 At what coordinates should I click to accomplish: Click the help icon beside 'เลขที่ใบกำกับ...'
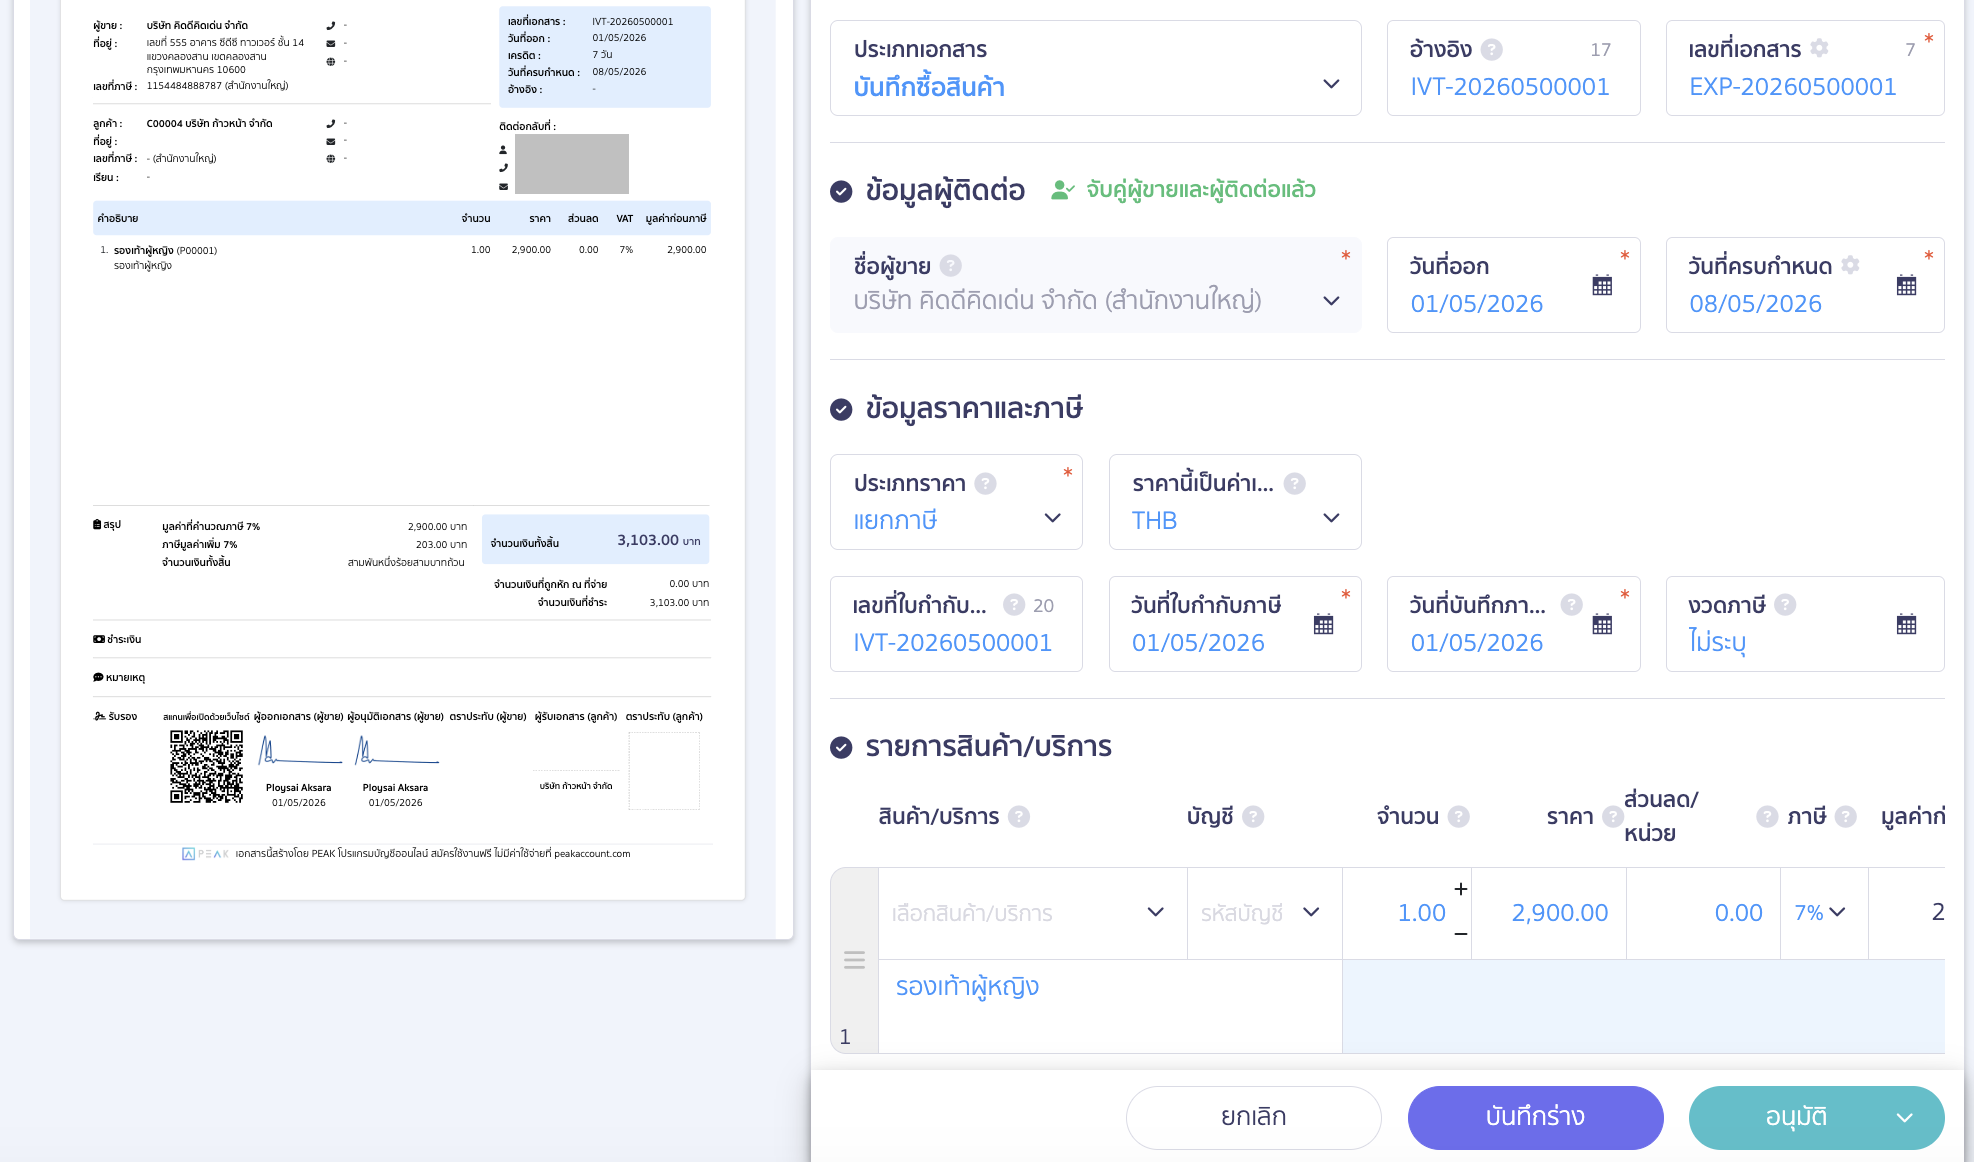pos(1013,604)
